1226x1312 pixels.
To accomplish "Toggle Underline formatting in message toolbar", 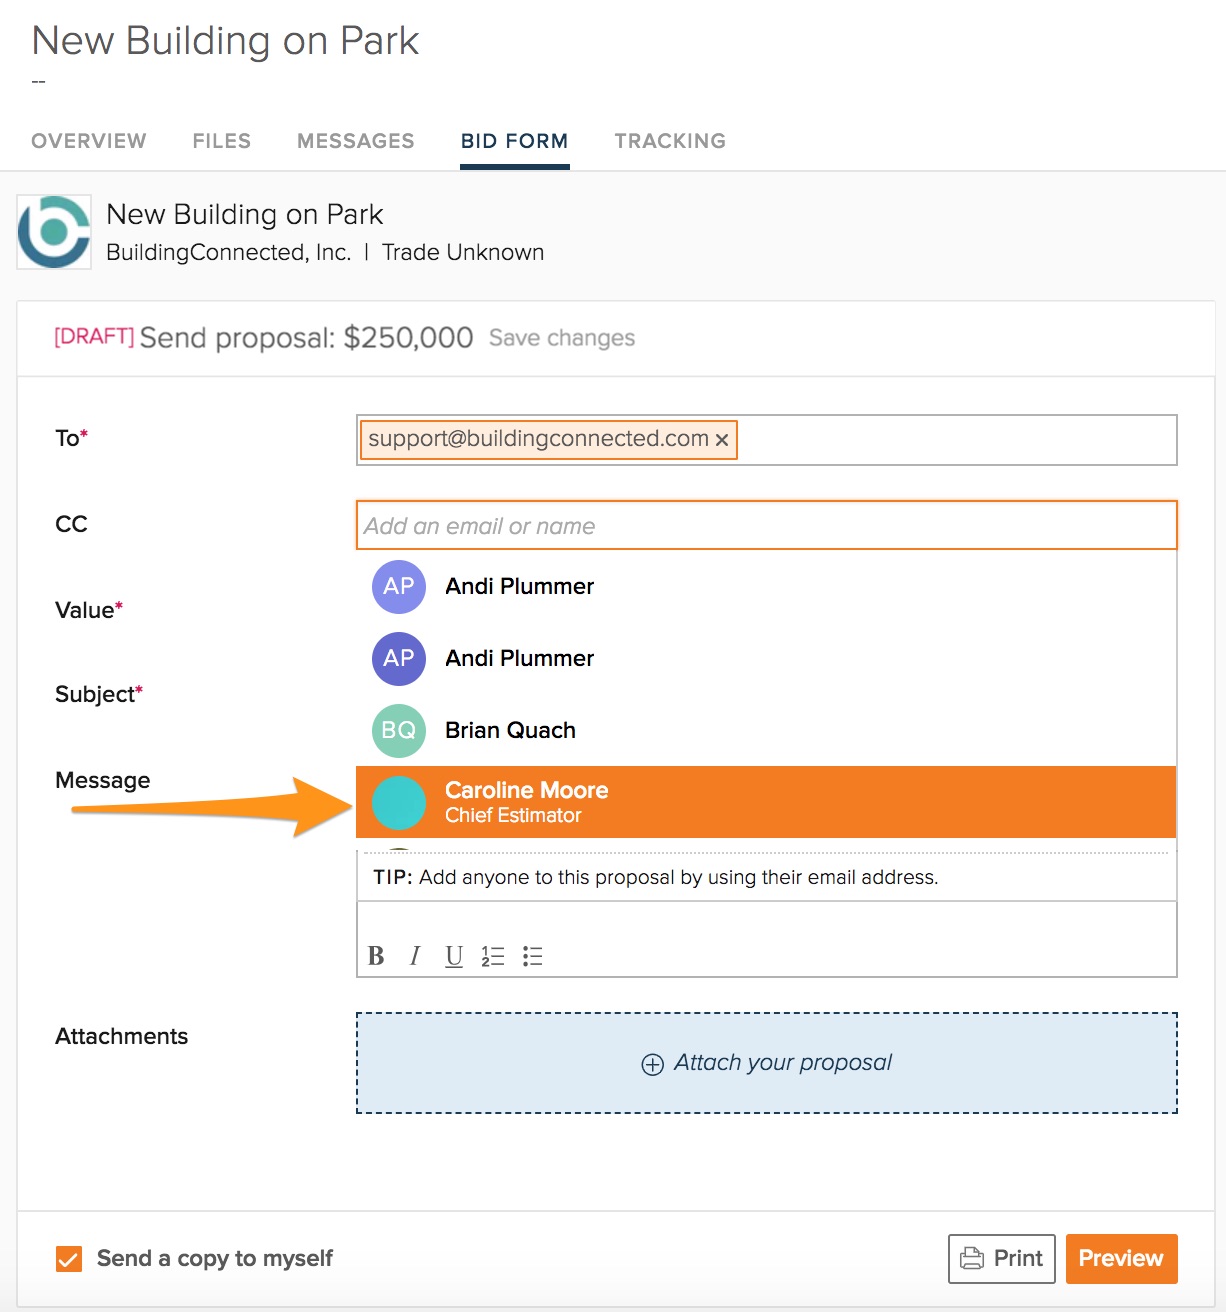I will click(454, 956).
